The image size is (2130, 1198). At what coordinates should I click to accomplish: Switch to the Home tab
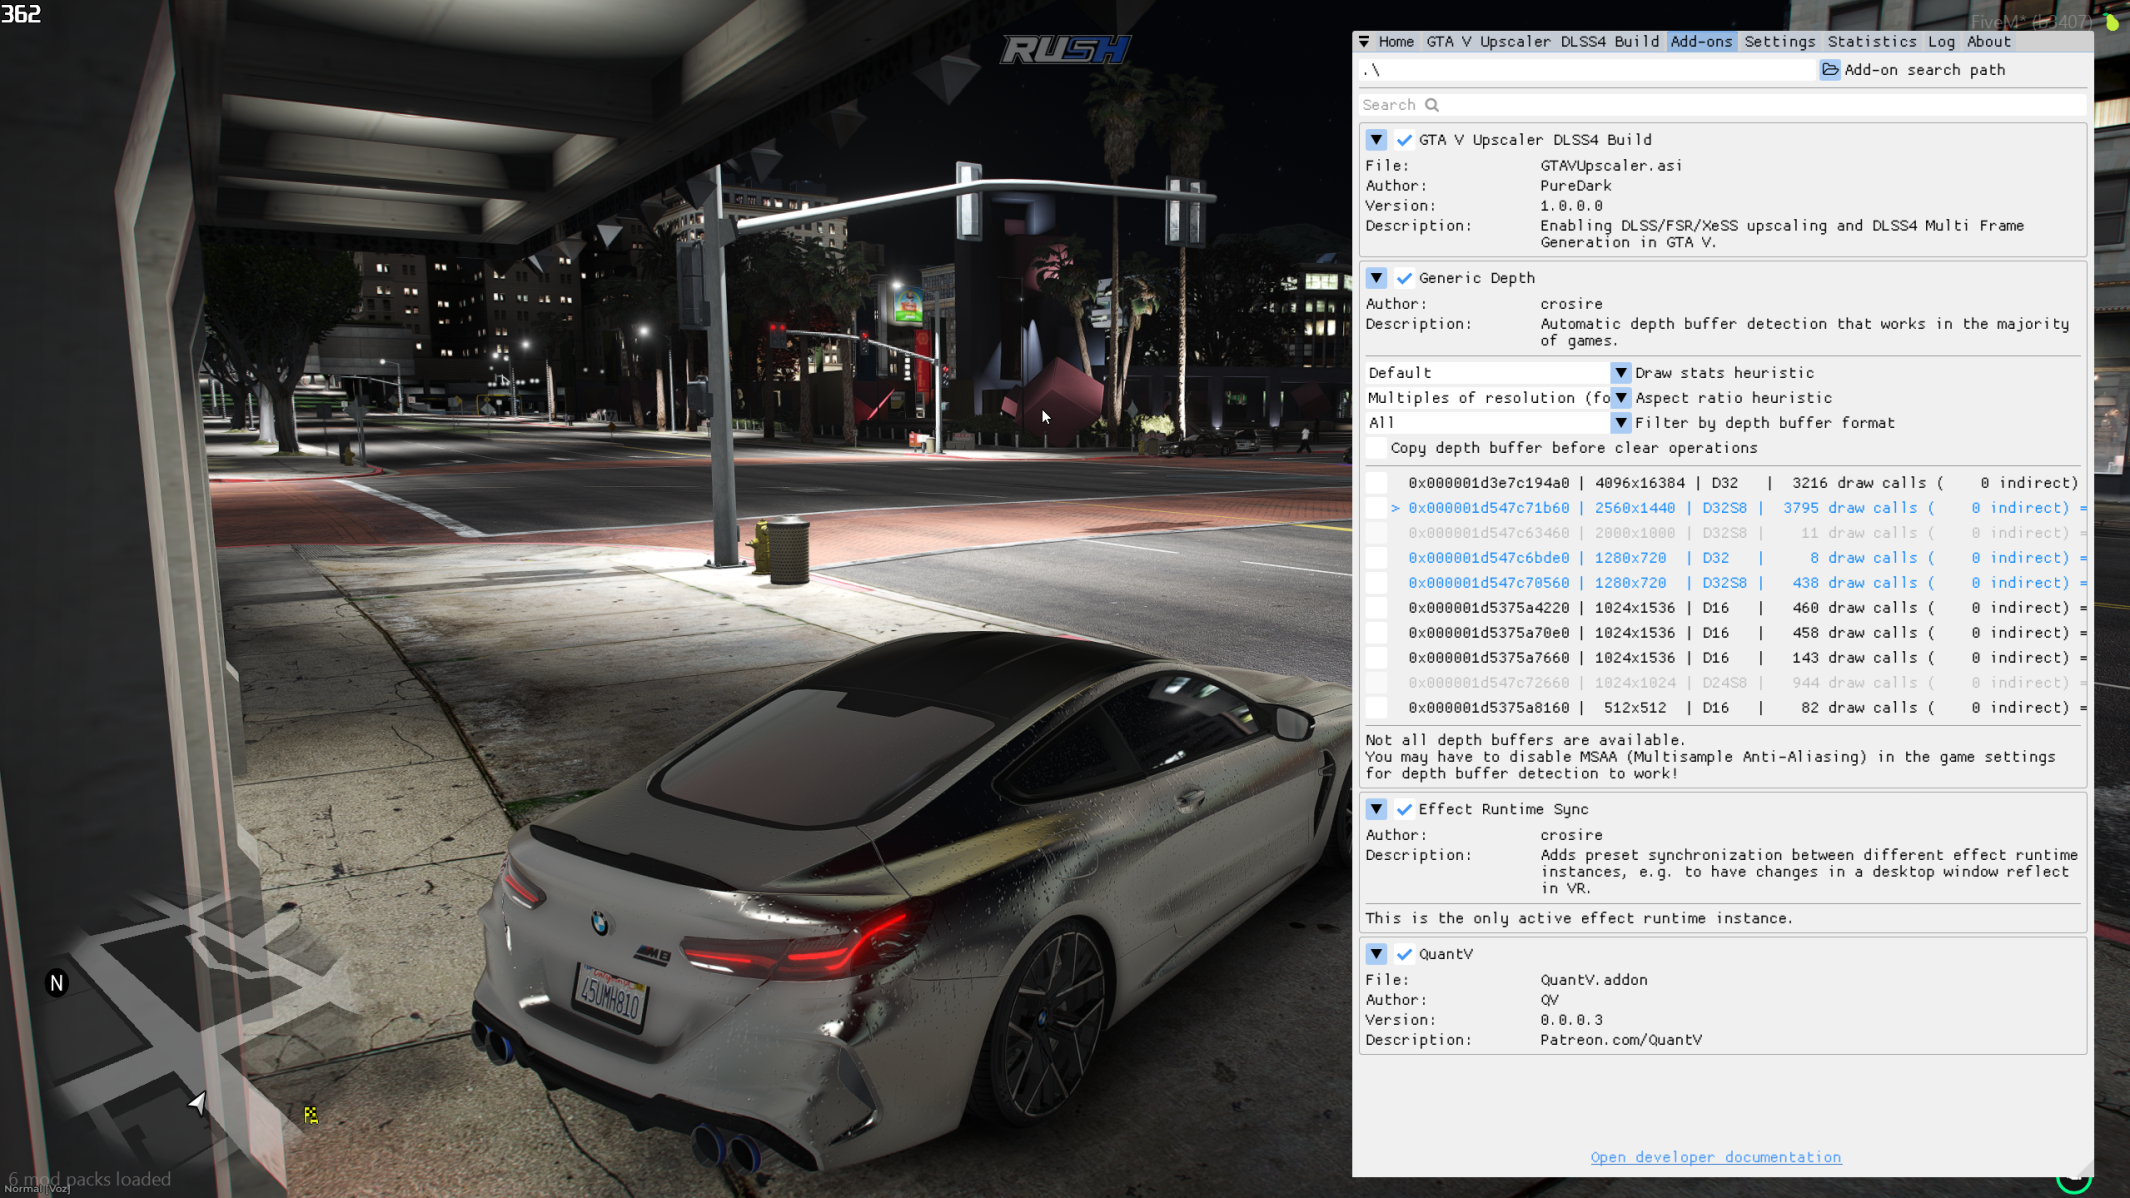point(1396,42)
